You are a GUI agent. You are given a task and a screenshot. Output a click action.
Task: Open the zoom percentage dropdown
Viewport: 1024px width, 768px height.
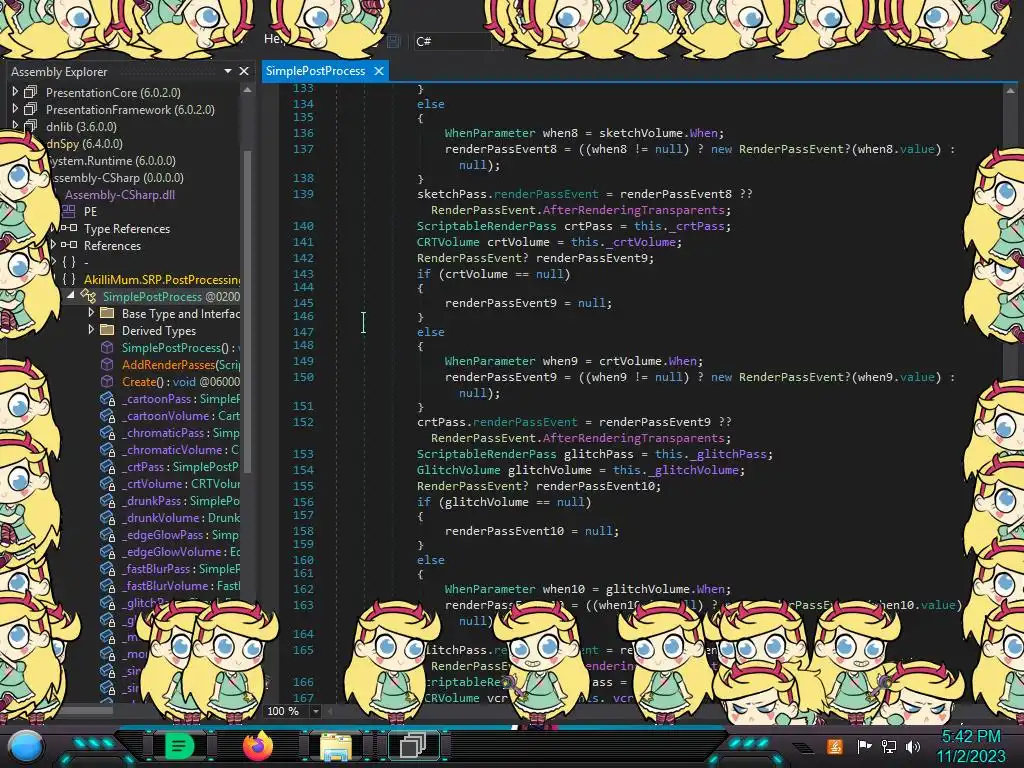[316, 711]
